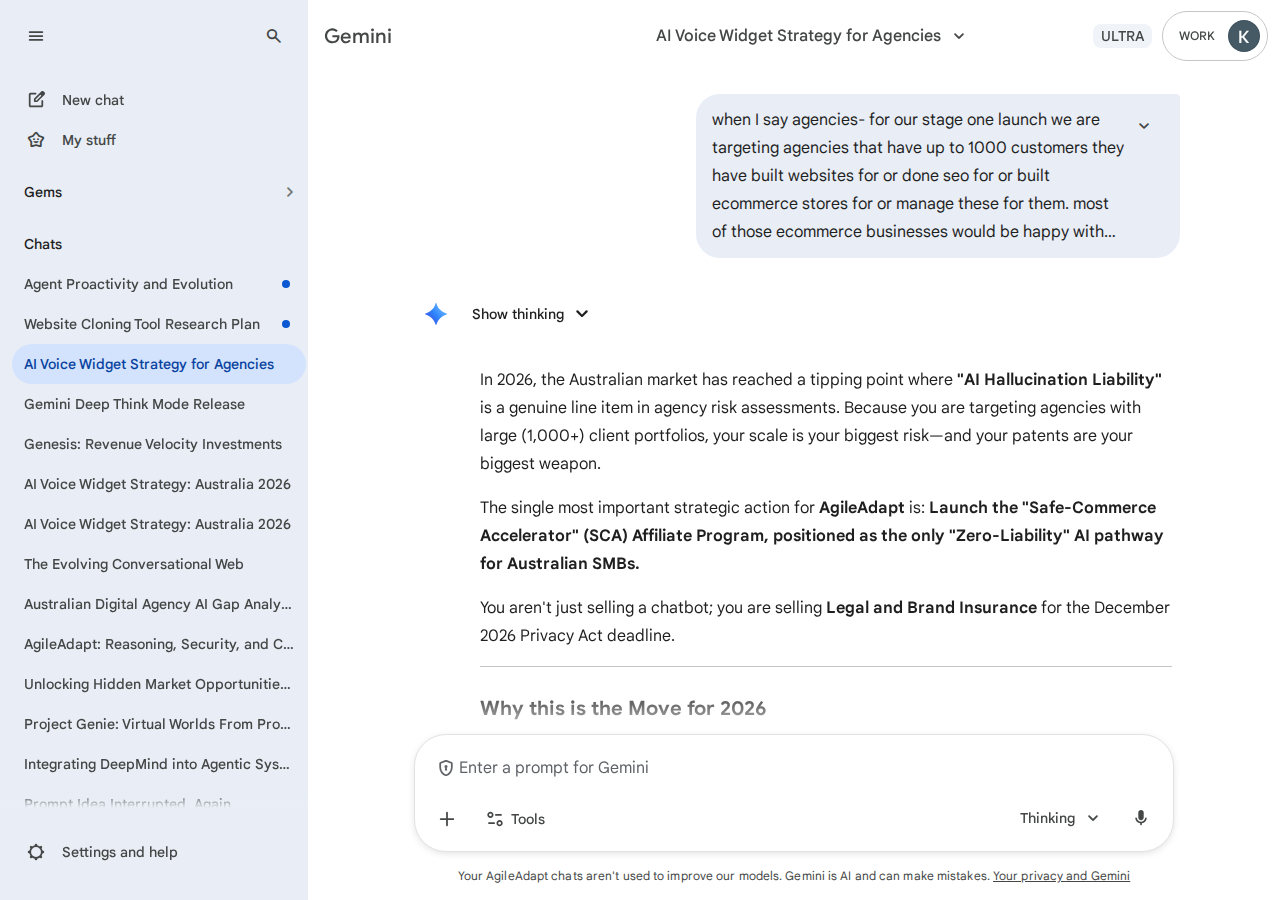
Task: Open Agent Proactivity and Evolution chat
Action: coord(128,284)
